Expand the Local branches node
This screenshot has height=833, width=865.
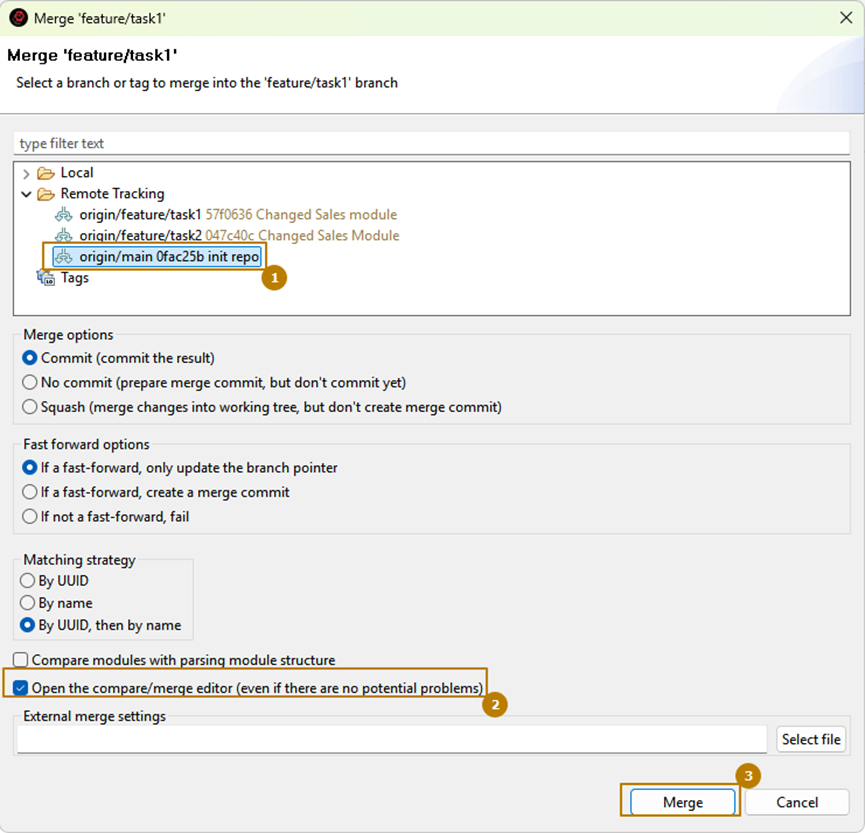coord(26,173)
